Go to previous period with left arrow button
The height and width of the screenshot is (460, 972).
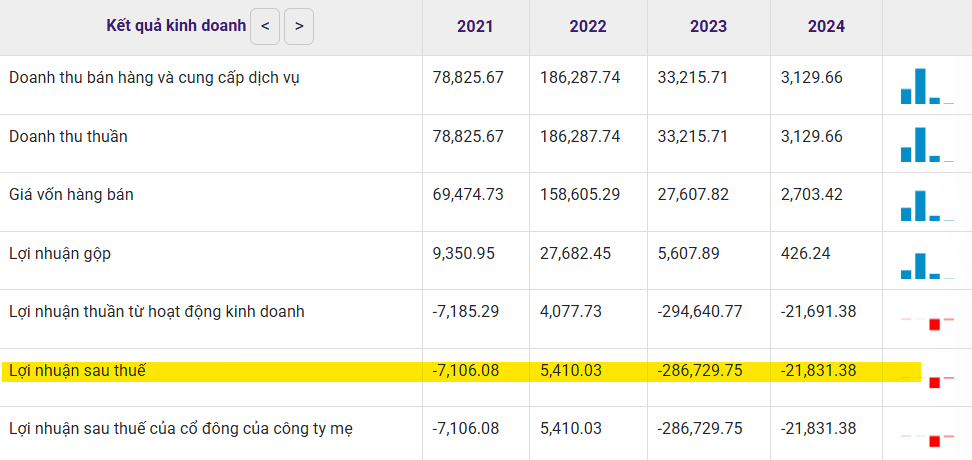click(x=265, y=26)
